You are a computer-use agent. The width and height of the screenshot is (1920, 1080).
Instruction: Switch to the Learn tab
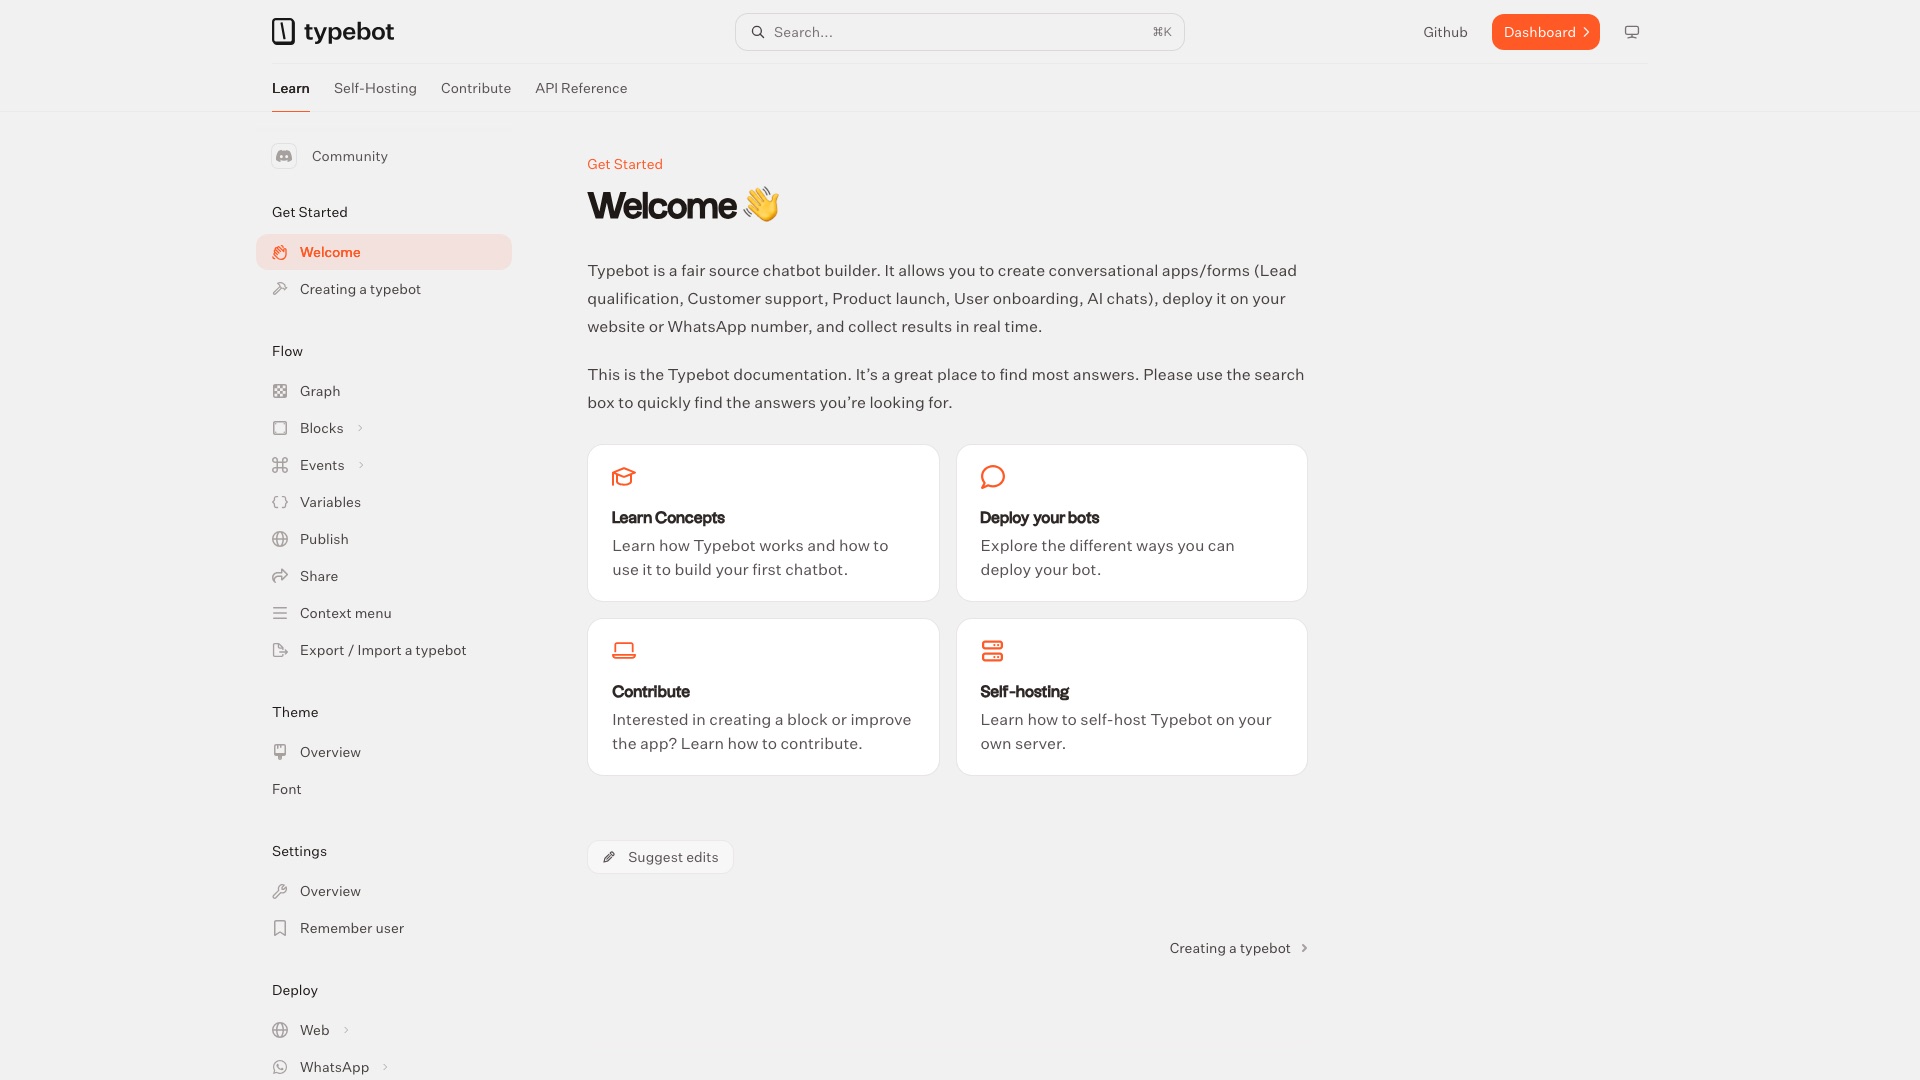[291, 88]
